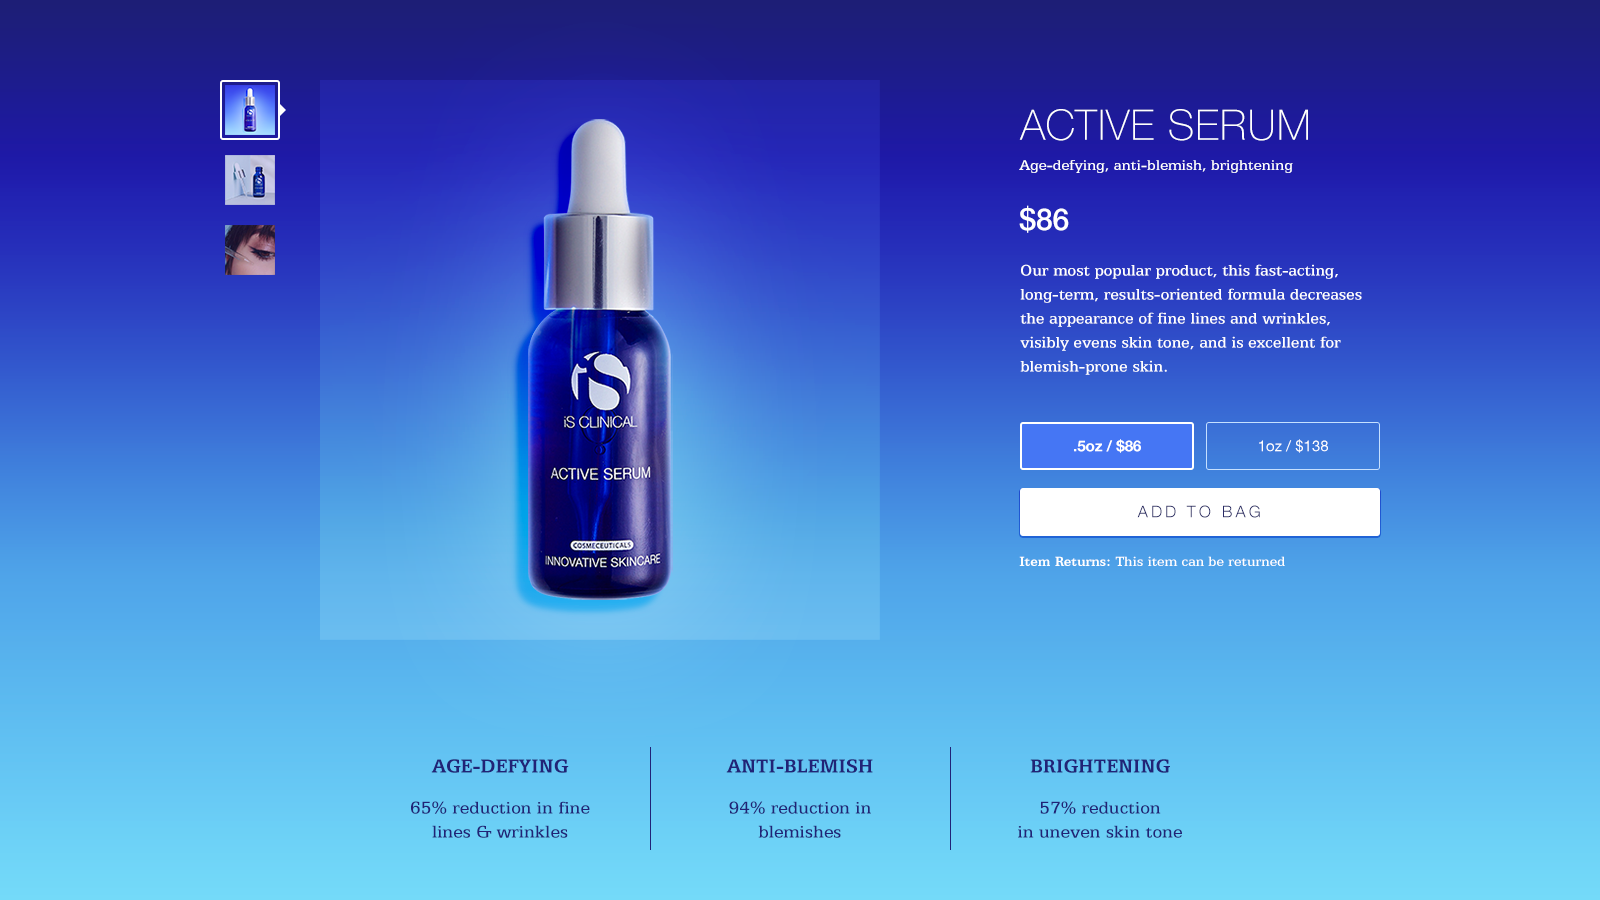The width and height of the screenshot is (1600, 900).
Task: Choose the .5oz / $86 size option
Action: coord(1107,446)
